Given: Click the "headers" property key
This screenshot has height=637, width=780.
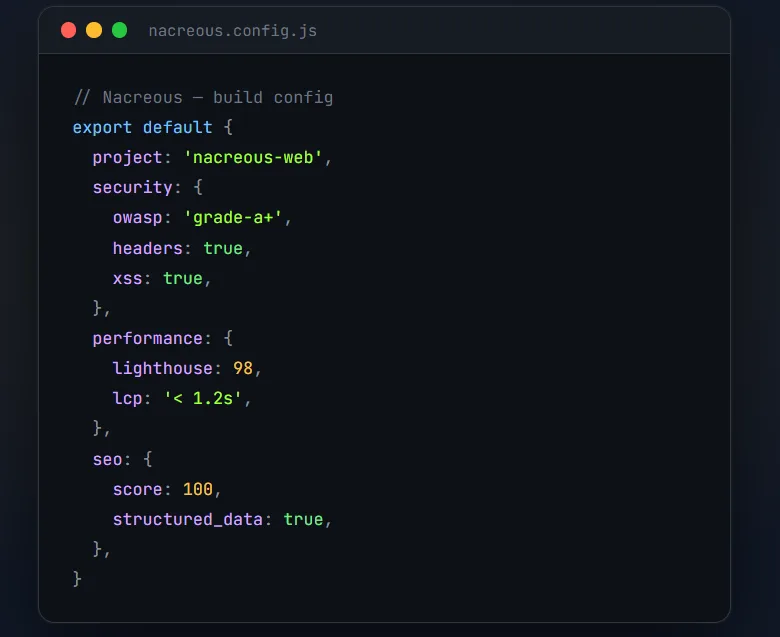Looking at the screenshot, I should point(148,248).
